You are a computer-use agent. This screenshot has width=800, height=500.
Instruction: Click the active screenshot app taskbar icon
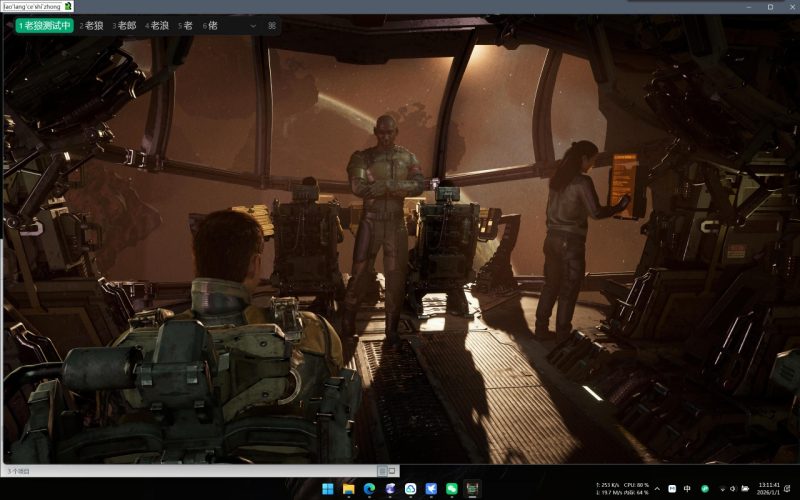click(473, 489)
